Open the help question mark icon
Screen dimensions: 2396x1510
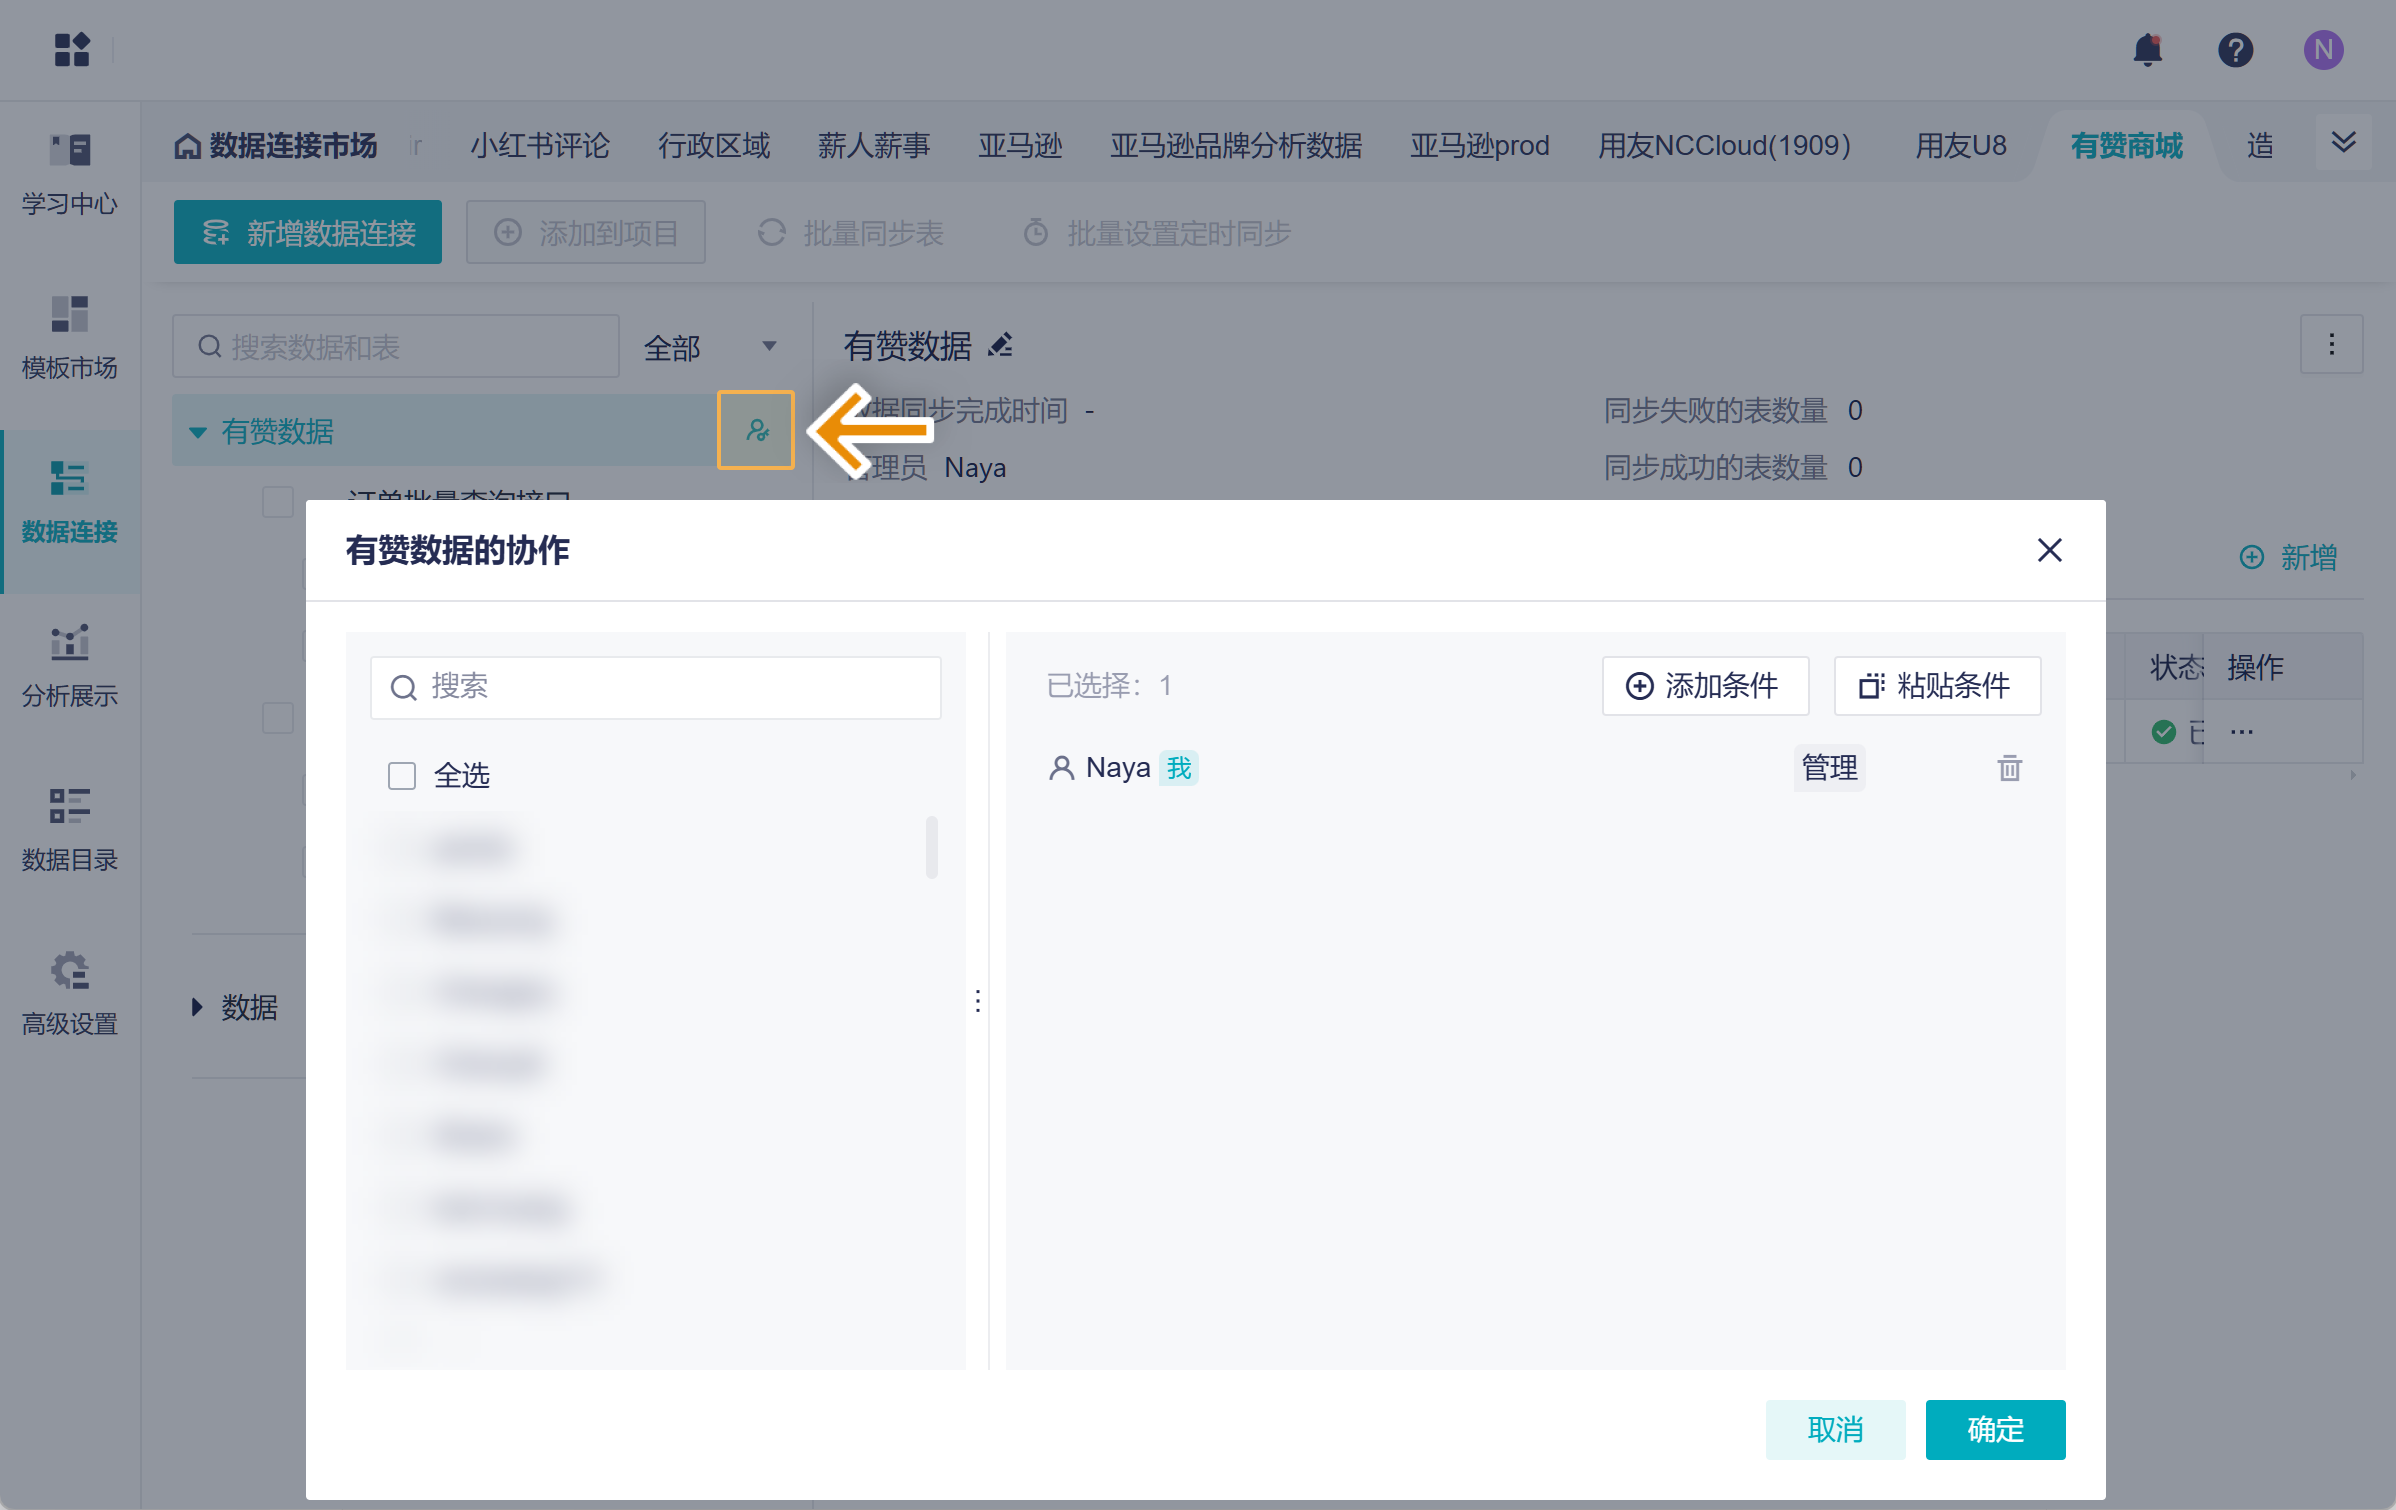[x=2235, y=50]
